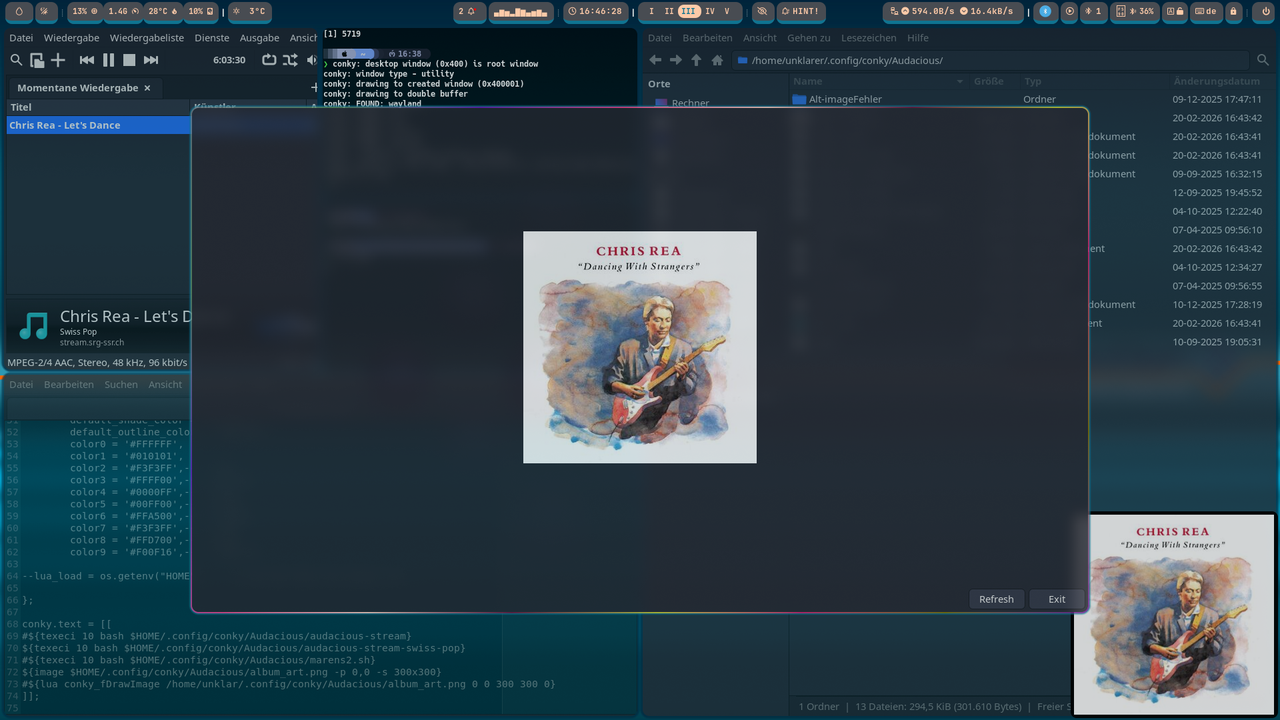Open Datei menu in text editor
The height and width of the screenshot is (720, 1280).
click(21, 384)
